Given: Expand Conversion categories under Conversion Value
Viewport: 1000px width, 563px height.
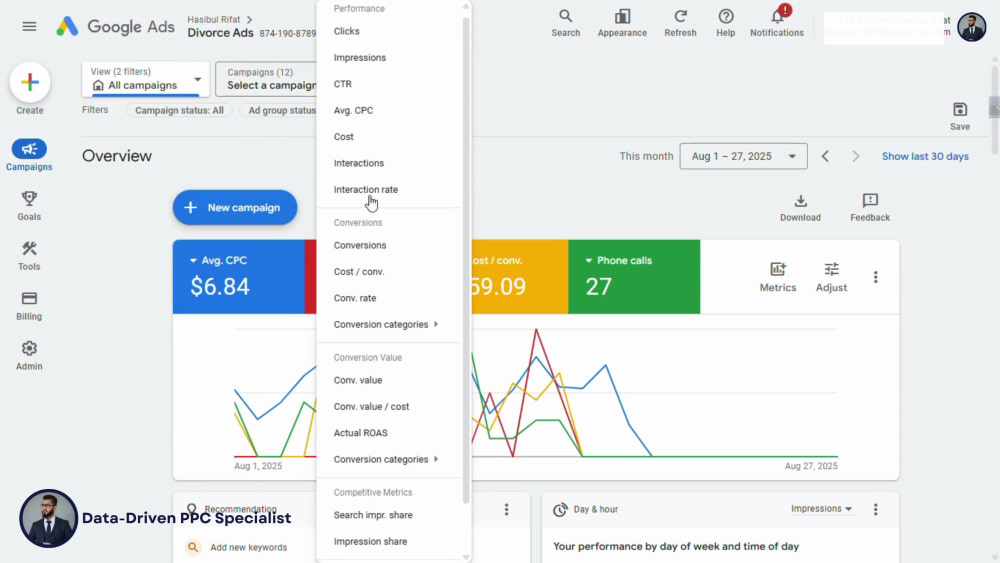Looking at the screenshot, I should [386, 459].
